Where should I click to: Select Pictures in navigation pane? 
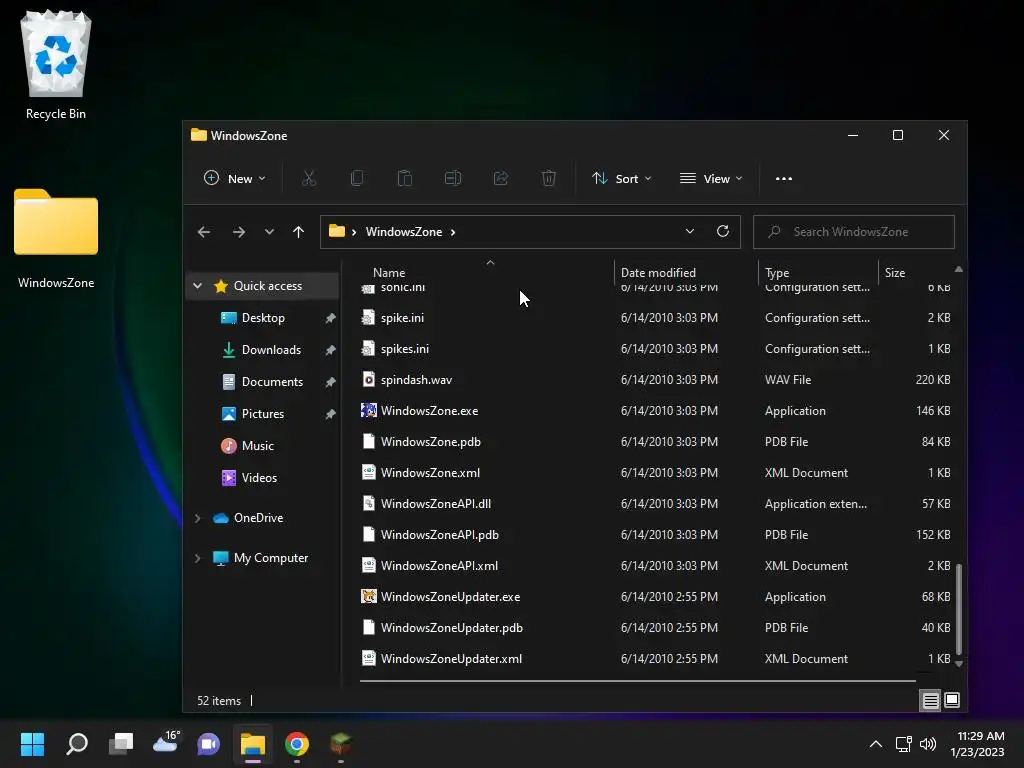(263, 414)
